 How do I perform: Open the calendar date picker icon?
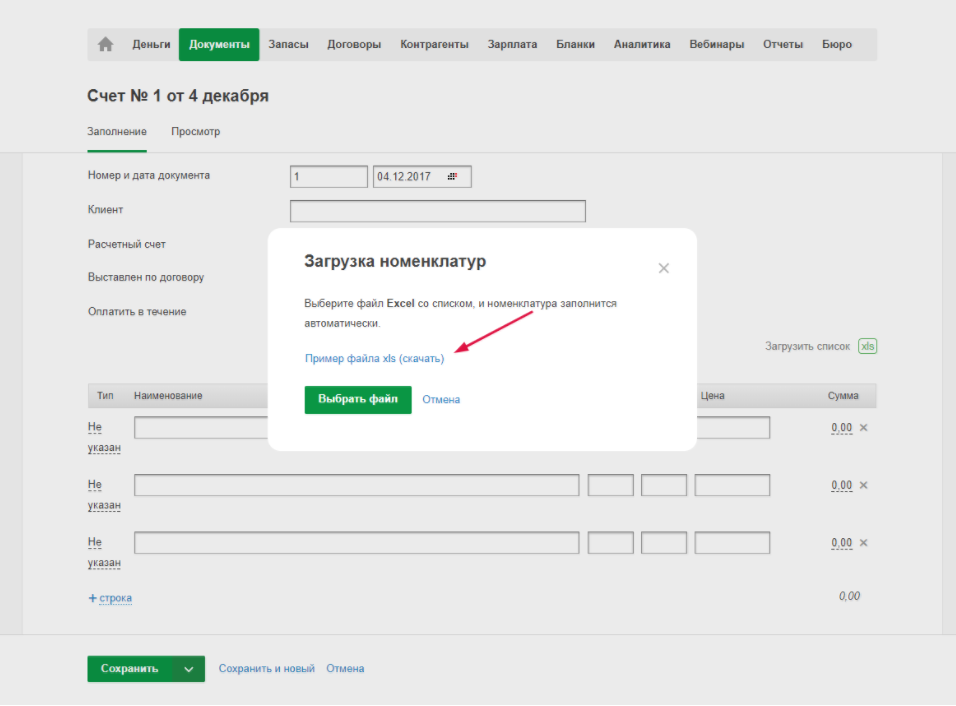452,177
